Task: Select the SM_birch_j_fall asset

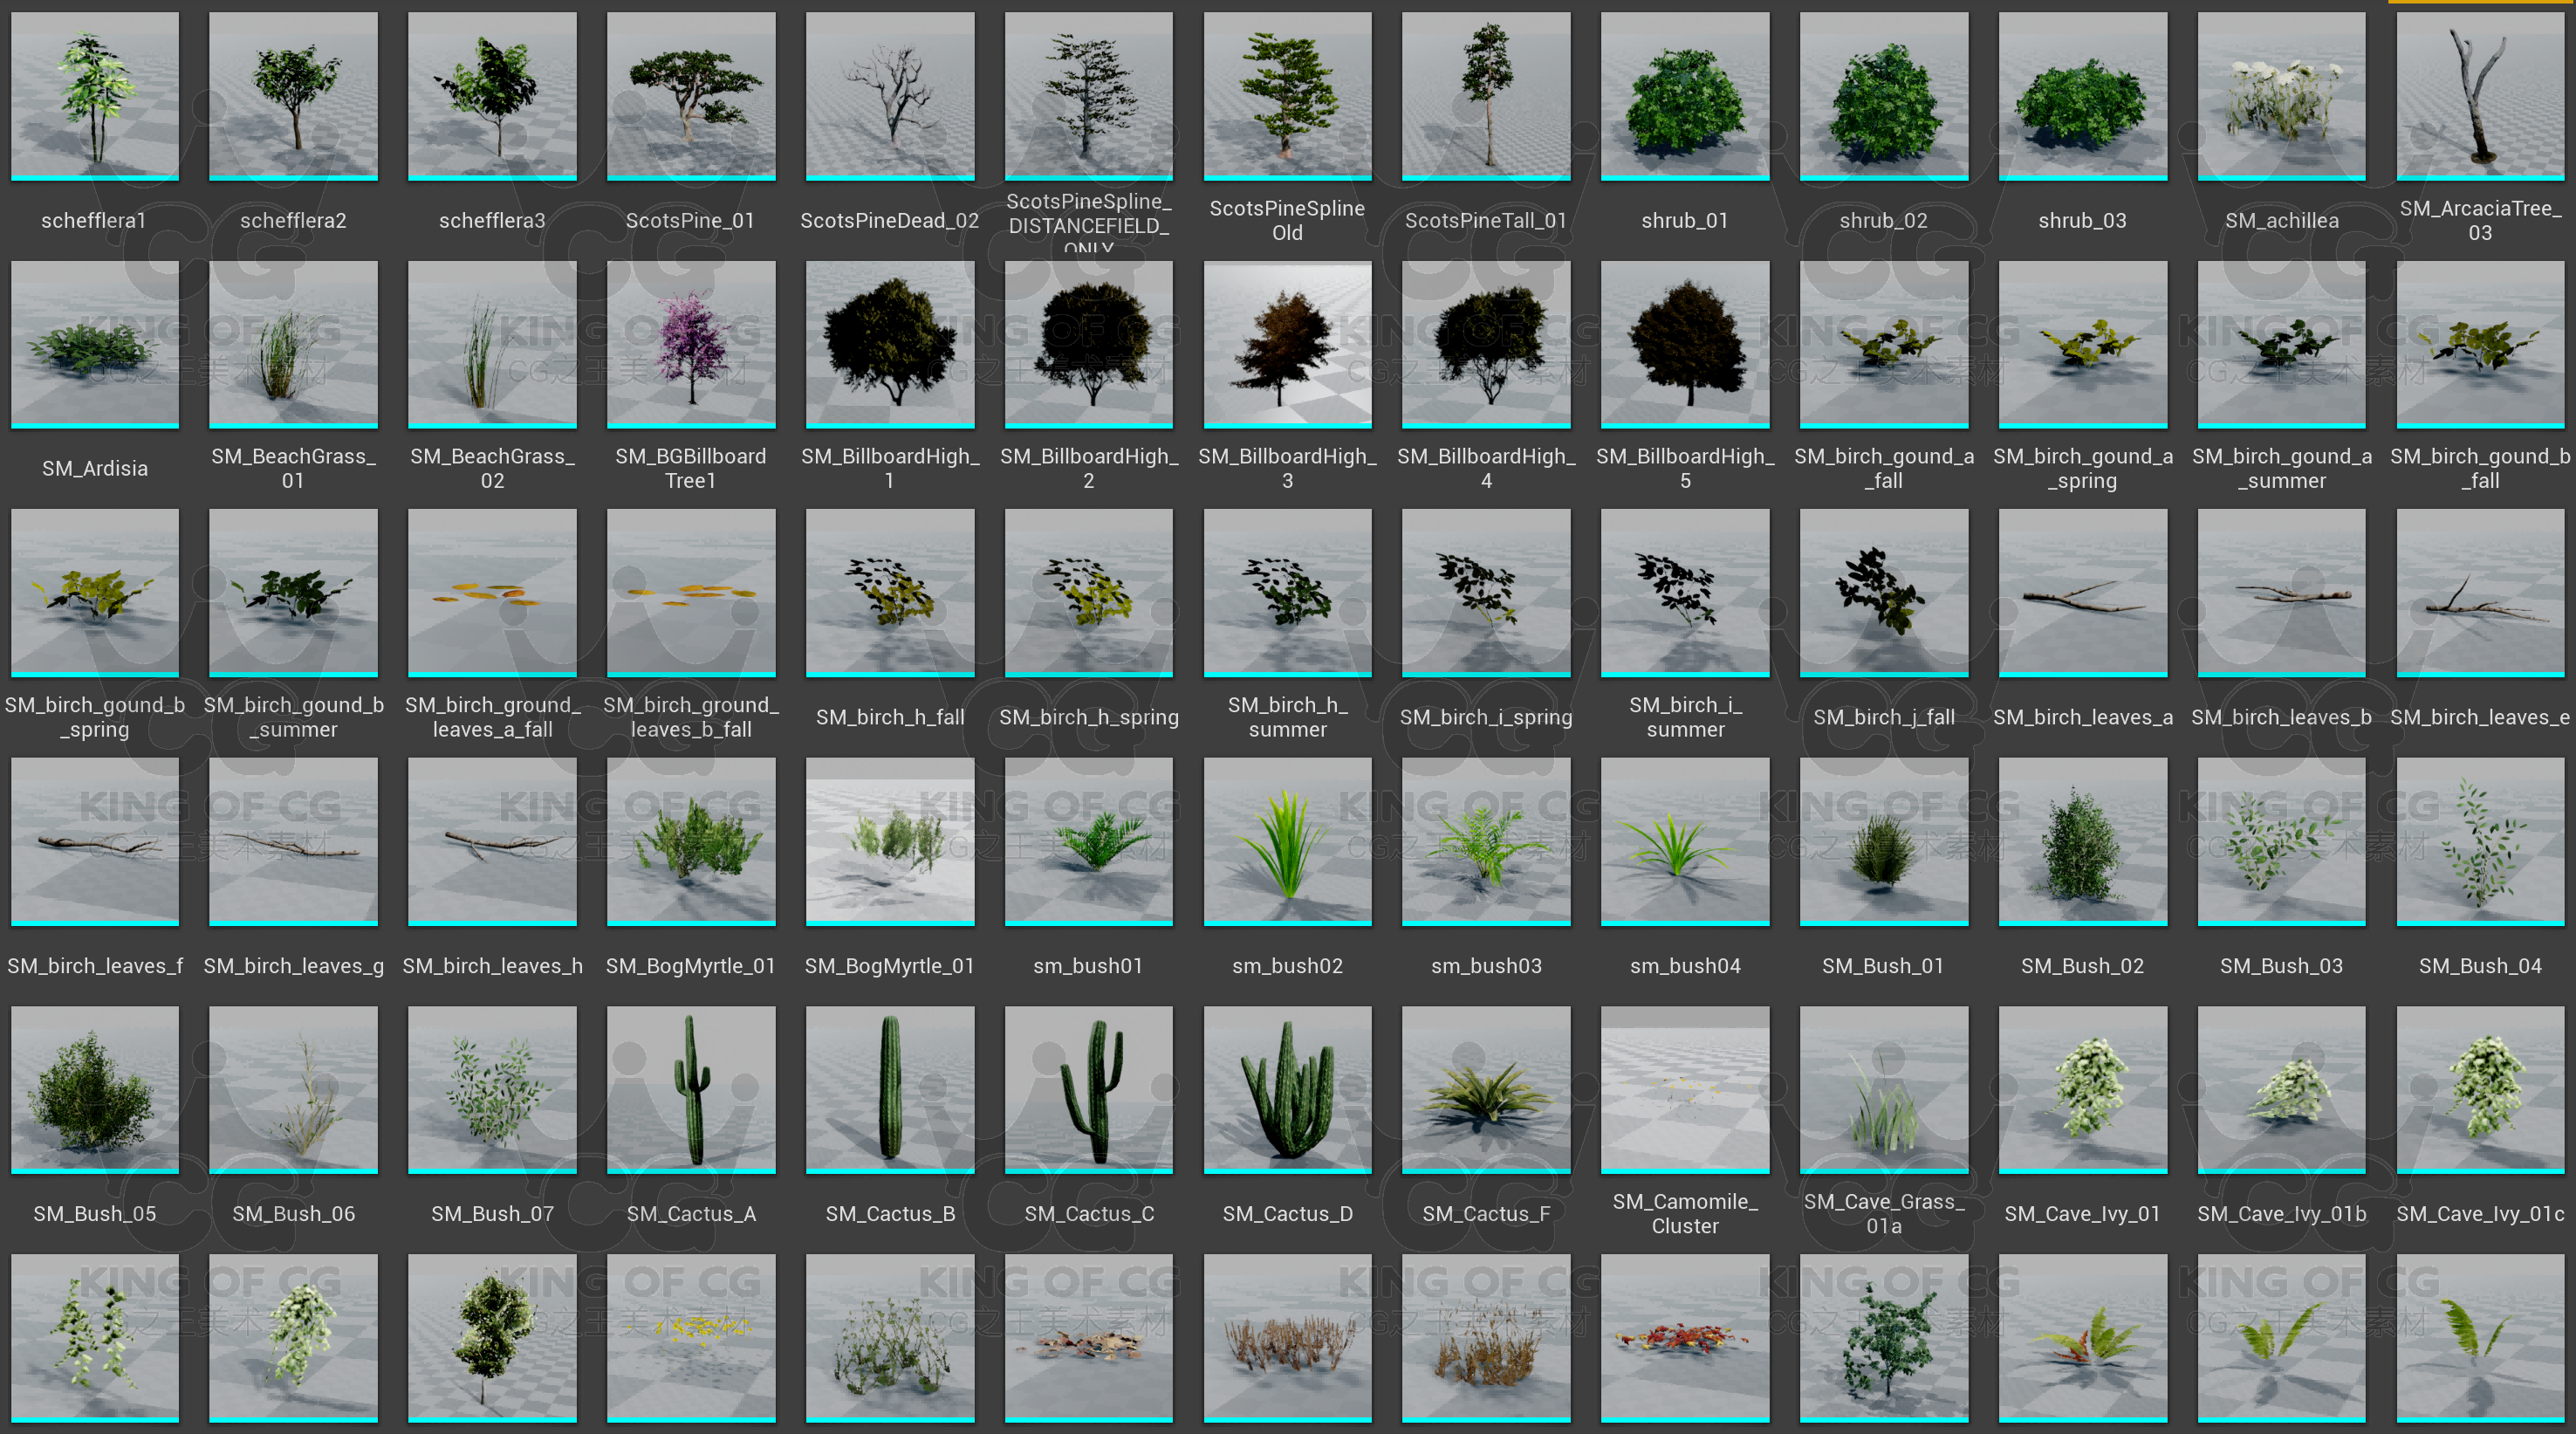Action: (x=1883, y=592)
